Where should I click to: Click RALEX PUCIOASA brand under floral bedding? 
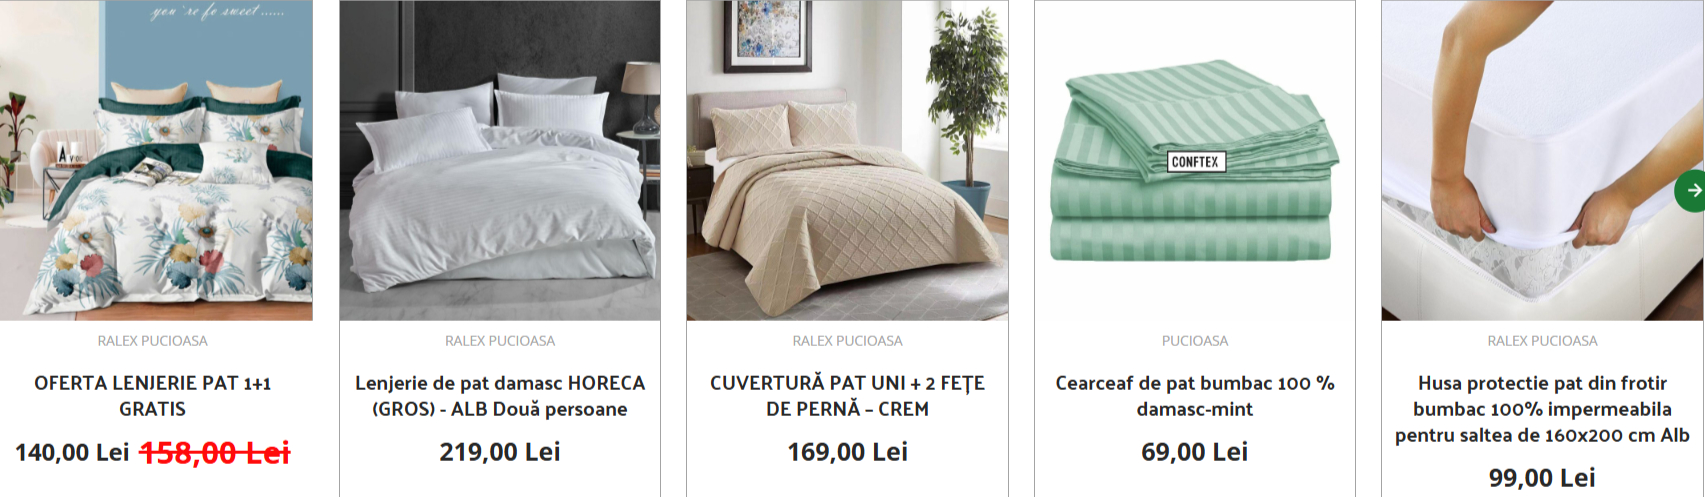click(153, 341)
